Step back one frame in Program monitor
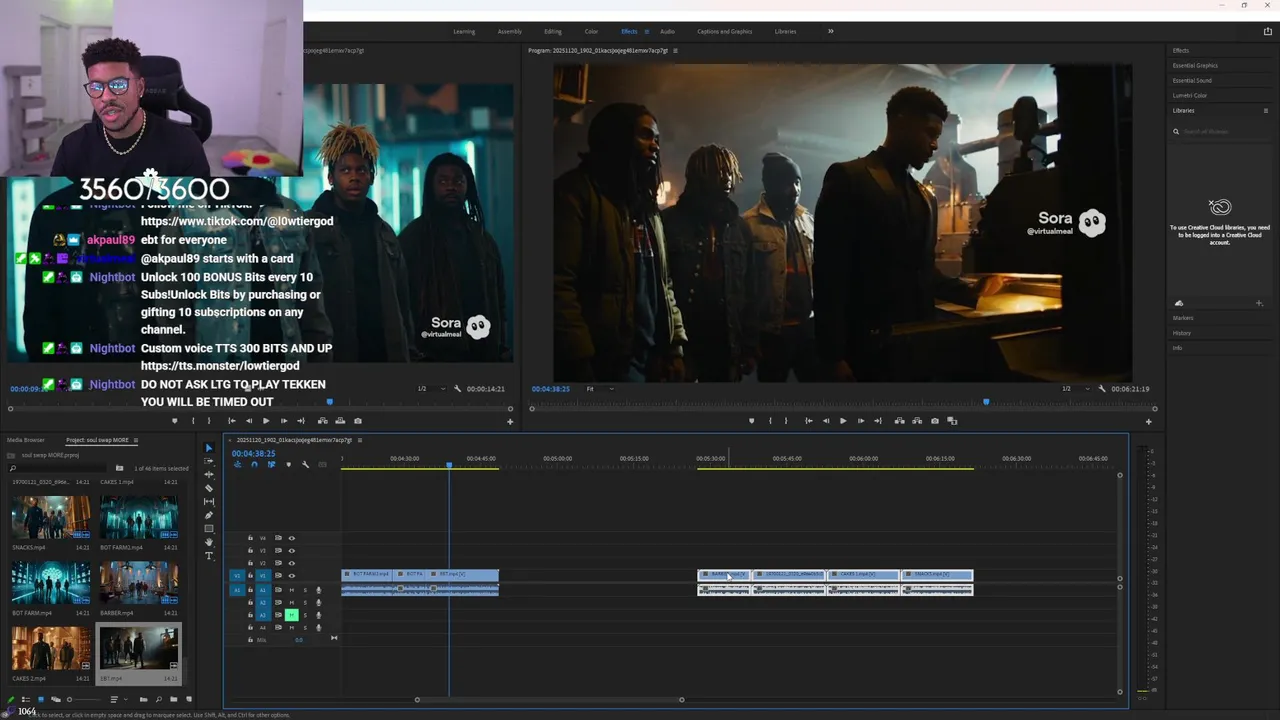The height and width of the screenshot is (720, 1280). pos(826,421)
